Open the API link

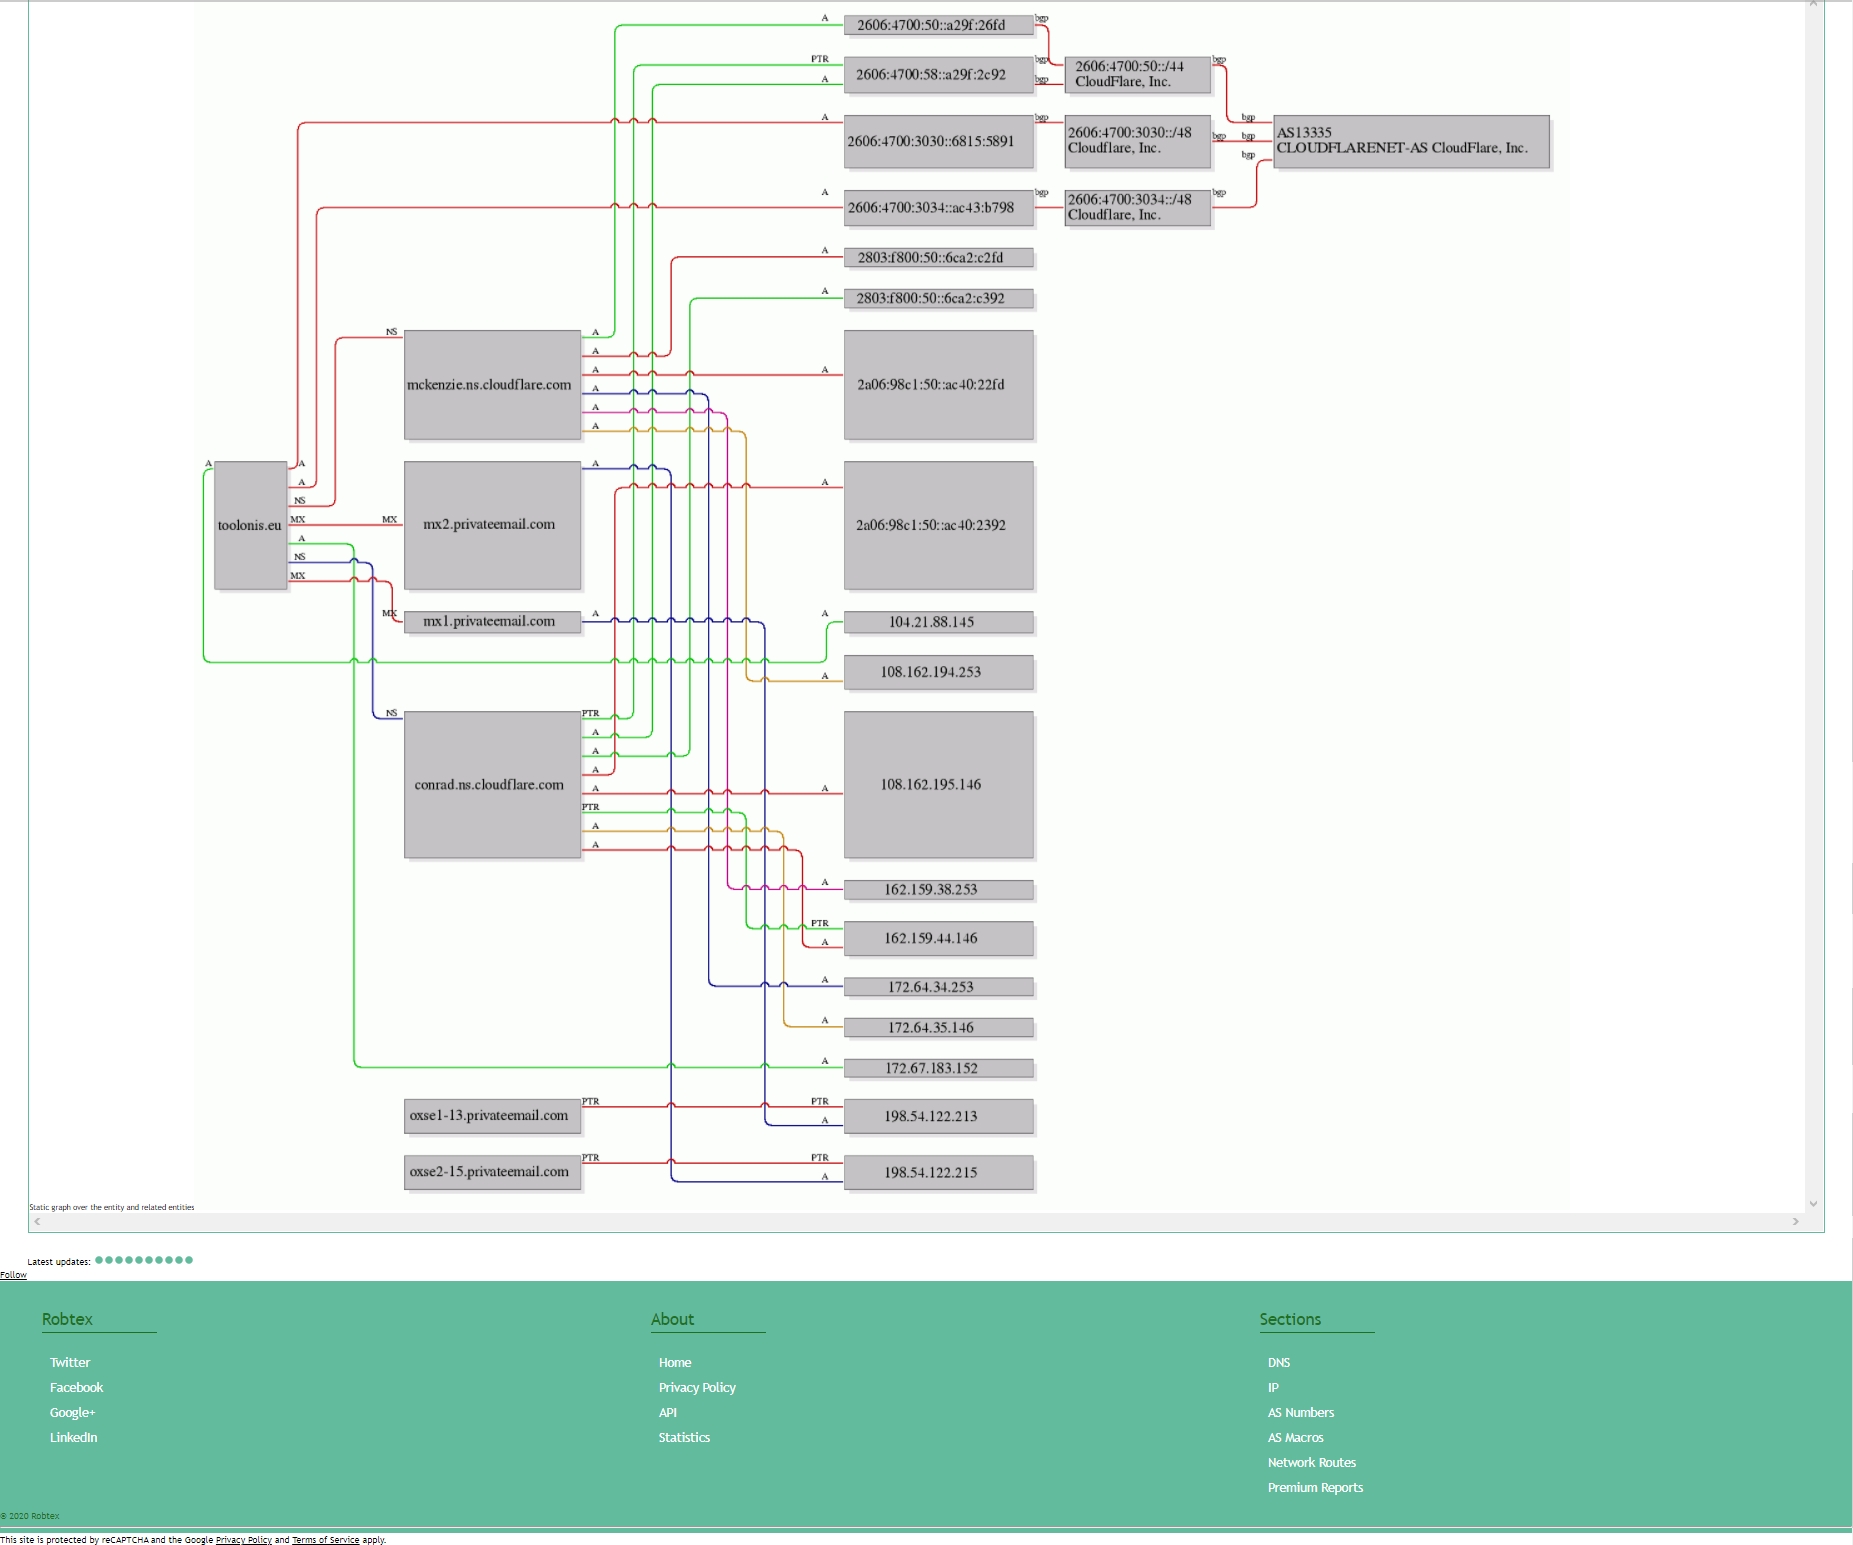click(668, 1412)
